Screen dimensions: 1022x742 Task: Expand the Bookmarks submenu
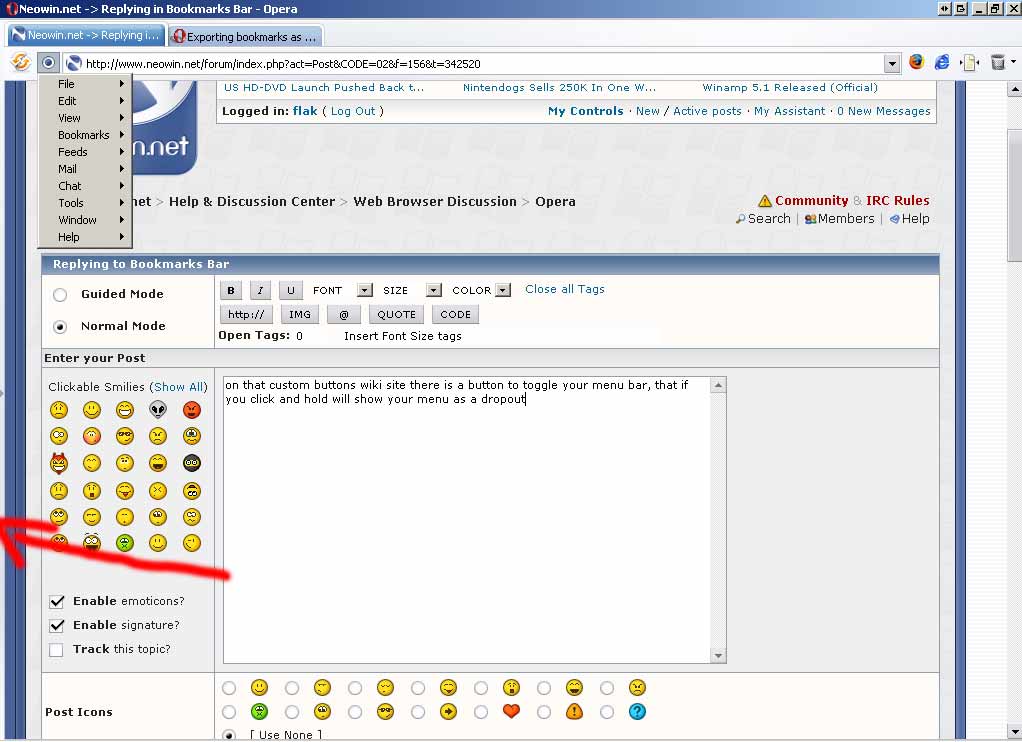pos(85,134)
